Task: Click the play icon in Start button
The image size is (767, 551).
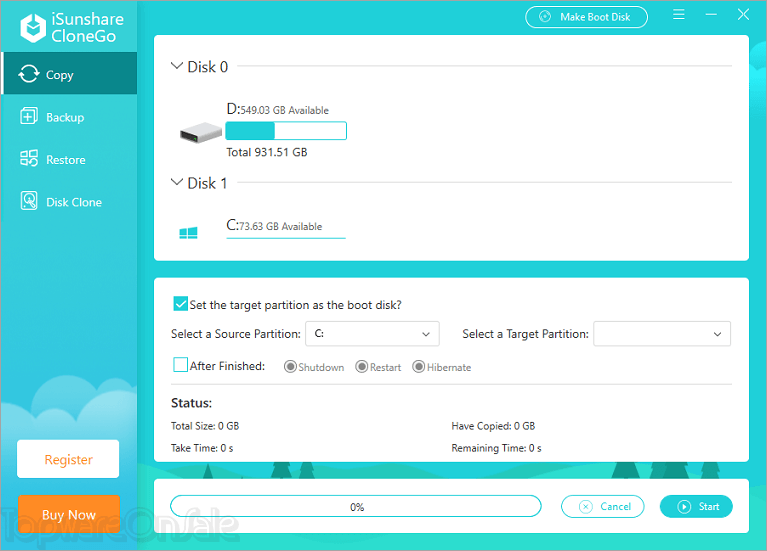Action: point(684,506)
